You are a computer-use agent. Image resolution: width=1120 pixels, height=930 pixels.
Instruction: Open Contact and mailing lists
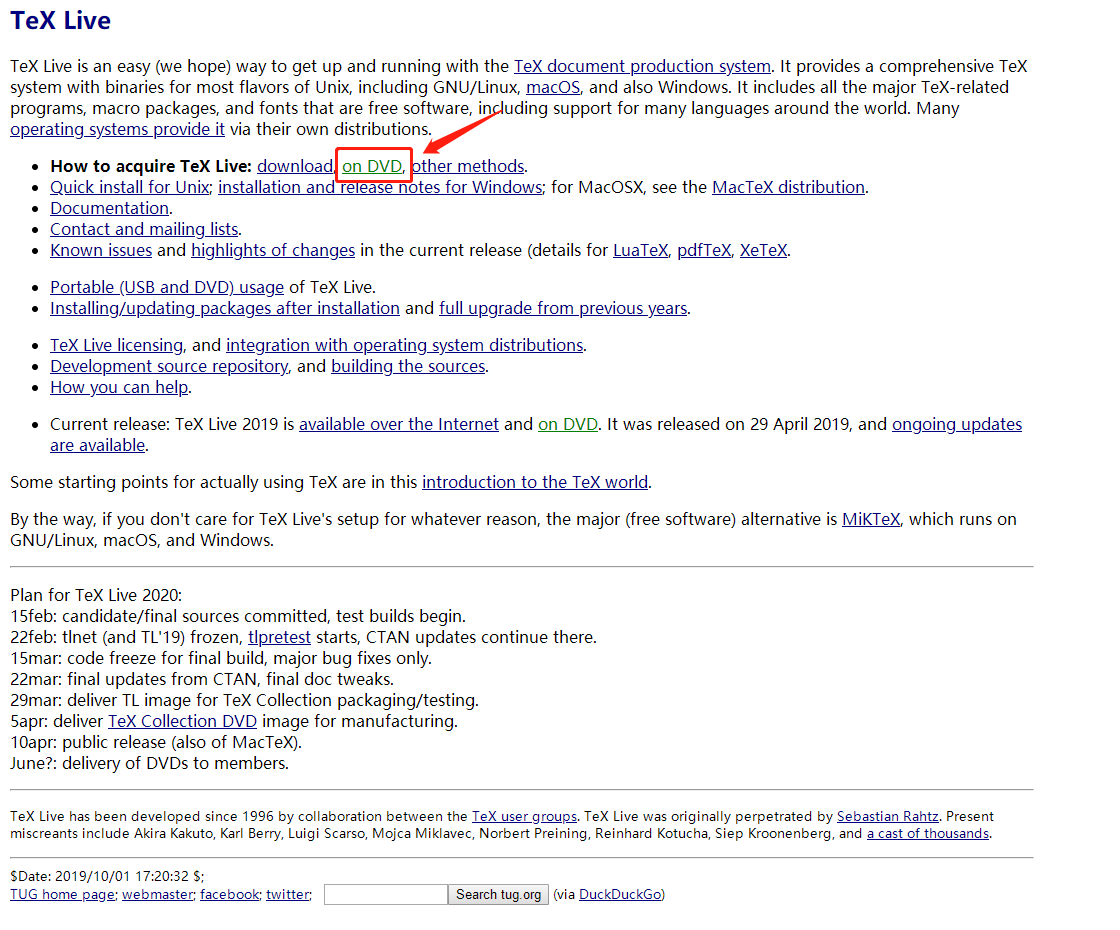[144, 229]
